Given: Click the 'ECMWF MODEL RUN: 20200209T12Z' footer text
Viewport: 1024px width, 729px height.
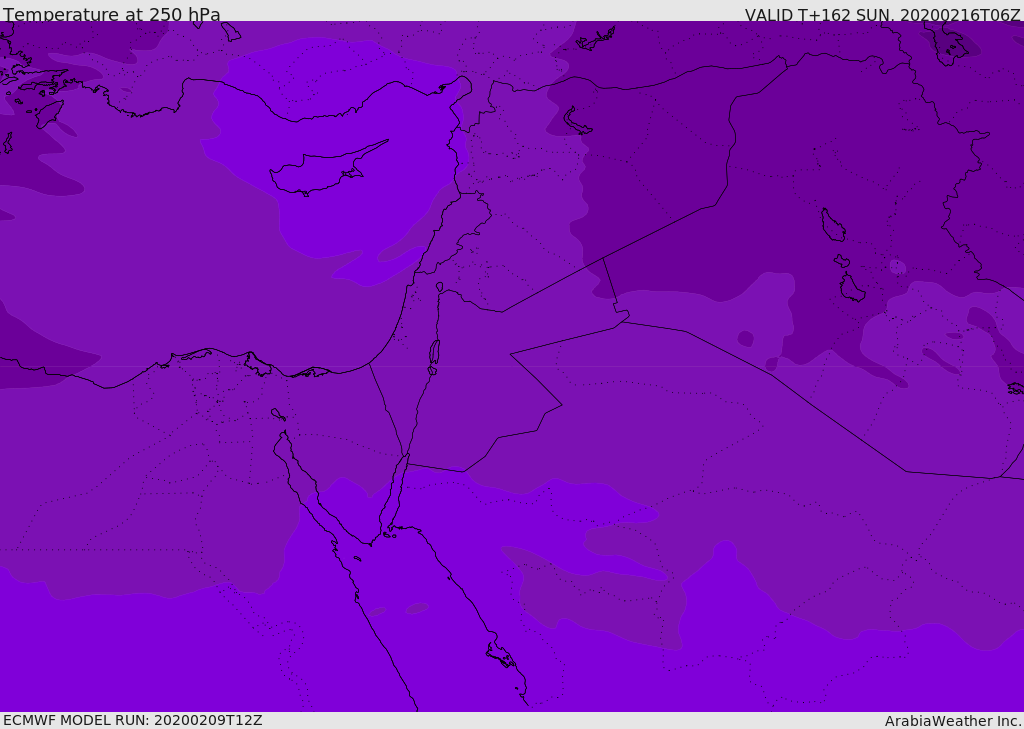Looking at the screenshot, I should tap(133, 720).
